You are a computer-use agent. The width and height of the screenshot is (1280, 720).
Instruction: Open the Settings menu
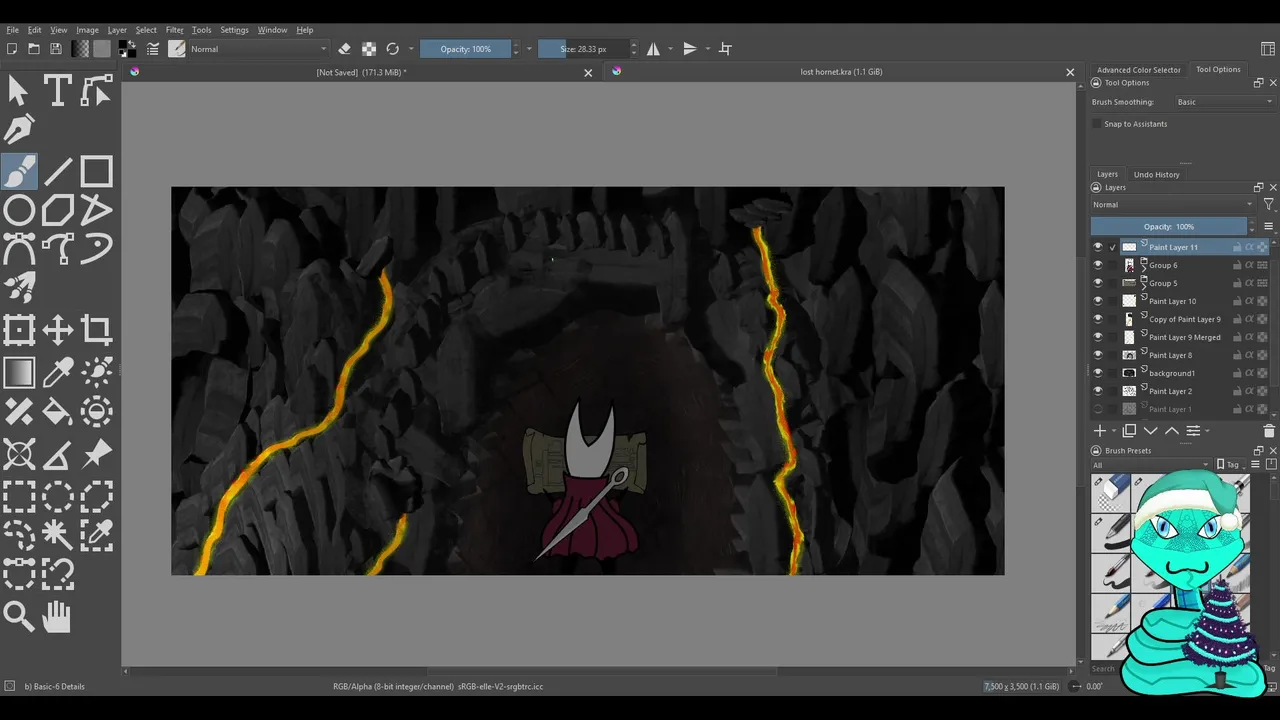[234, 30]
